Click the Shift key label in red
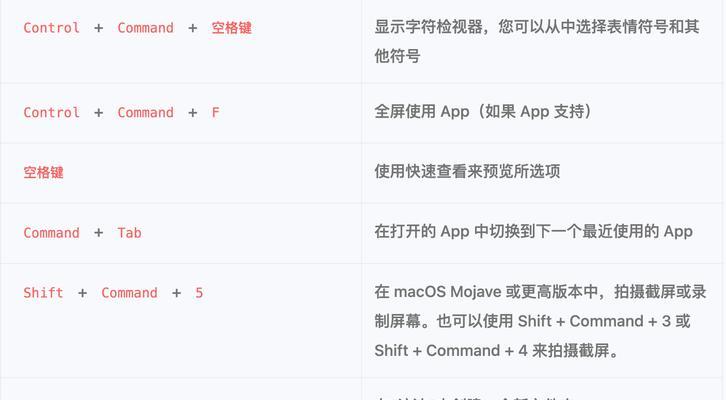Screen dimensions: 726x400 (x=43, y=293)
